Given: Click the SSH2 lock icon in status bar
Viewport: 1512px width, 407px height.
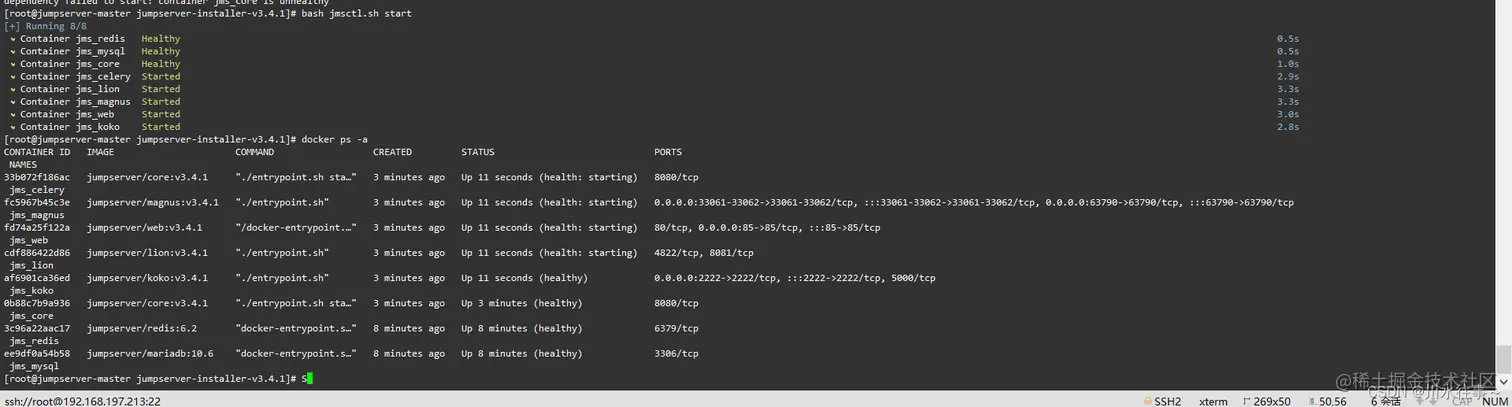Looking at the screenshot, I should 1148,401.
